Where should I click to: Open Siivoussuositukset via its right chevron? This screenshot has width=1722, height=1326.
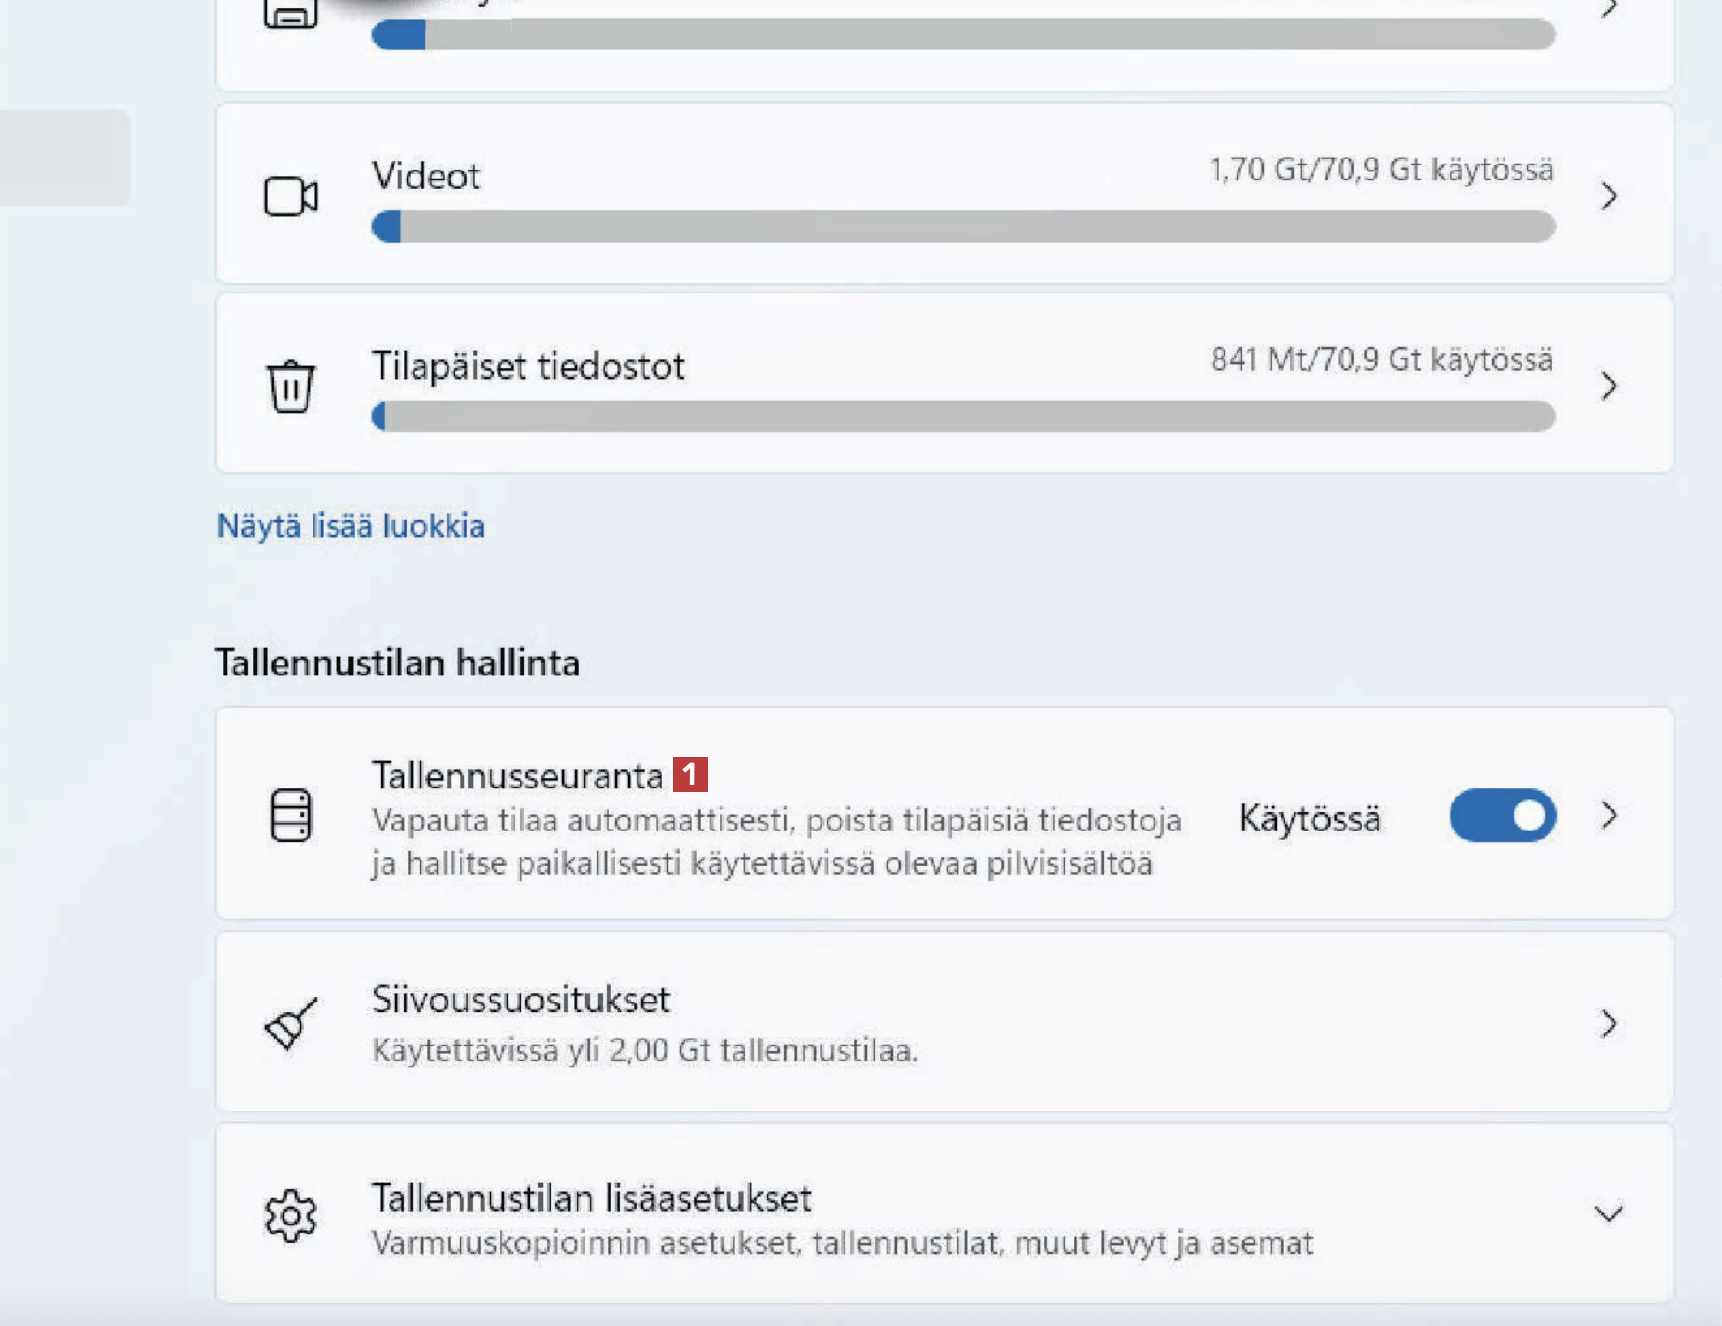(x=1608, y=1024)
